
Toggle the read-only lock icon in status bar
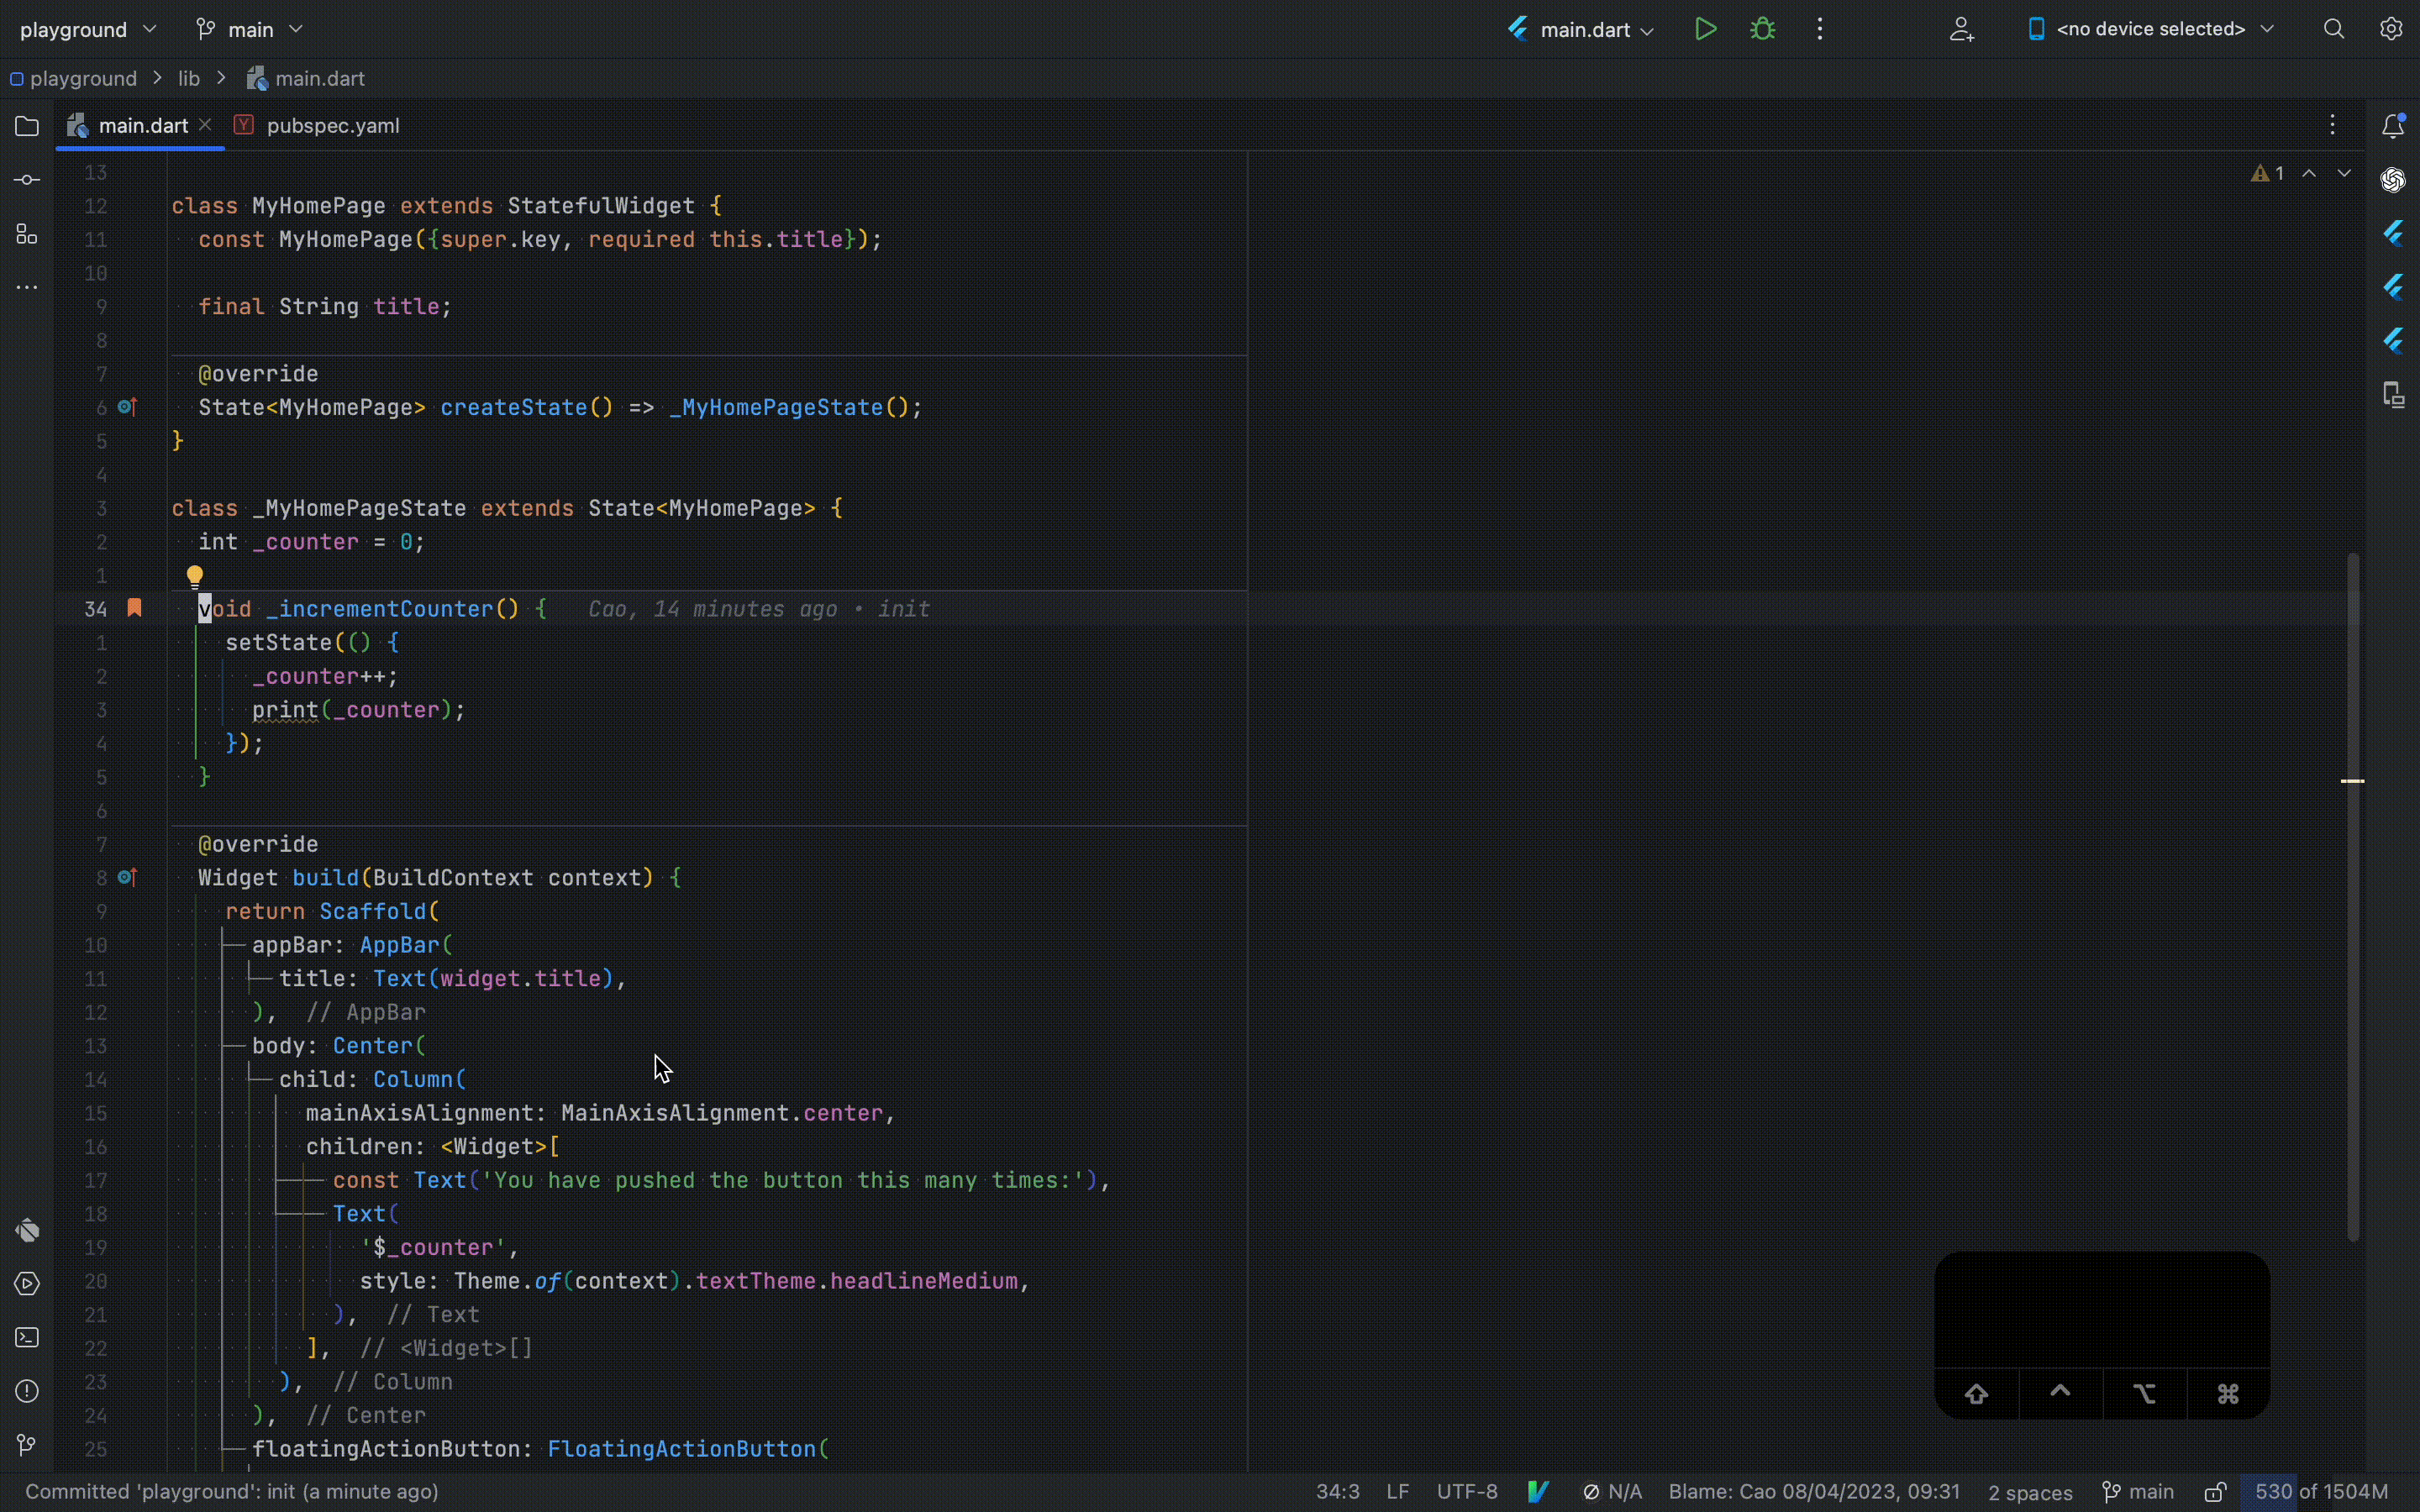2215,1492
